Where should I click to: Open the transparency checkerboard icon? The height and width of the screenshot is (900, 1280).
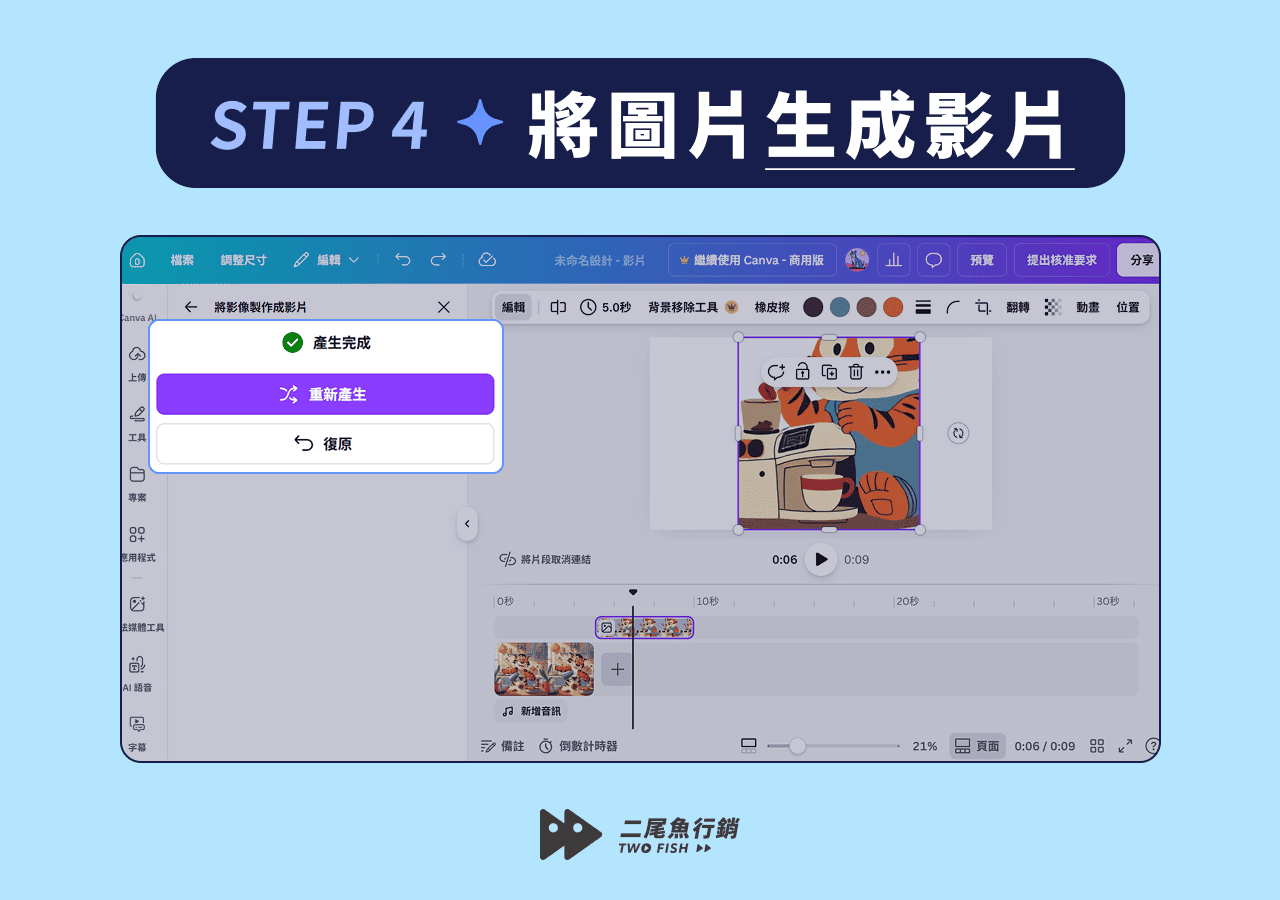1053,307
